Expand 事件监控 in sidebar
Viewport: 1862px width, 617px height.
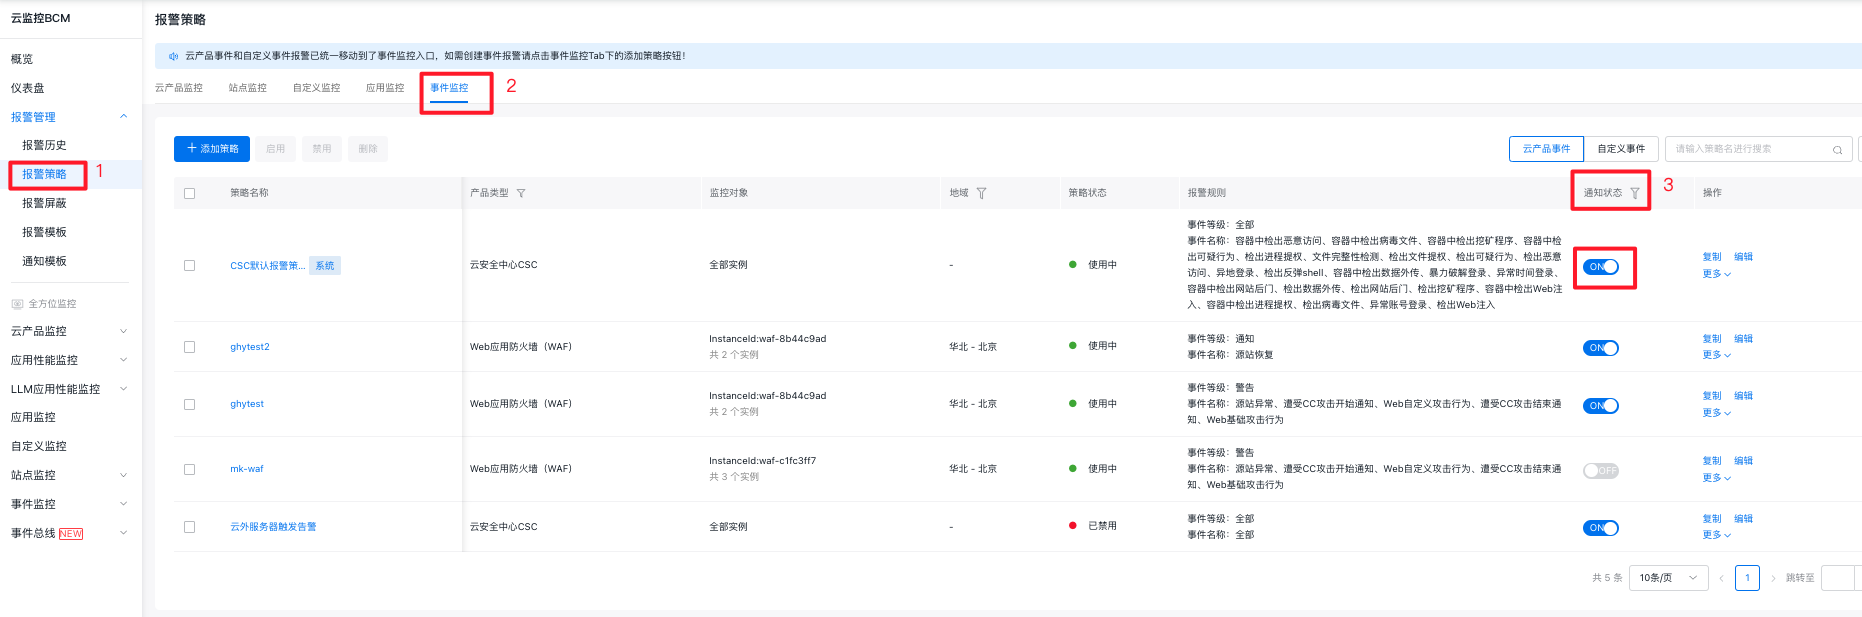coord(124,504)
